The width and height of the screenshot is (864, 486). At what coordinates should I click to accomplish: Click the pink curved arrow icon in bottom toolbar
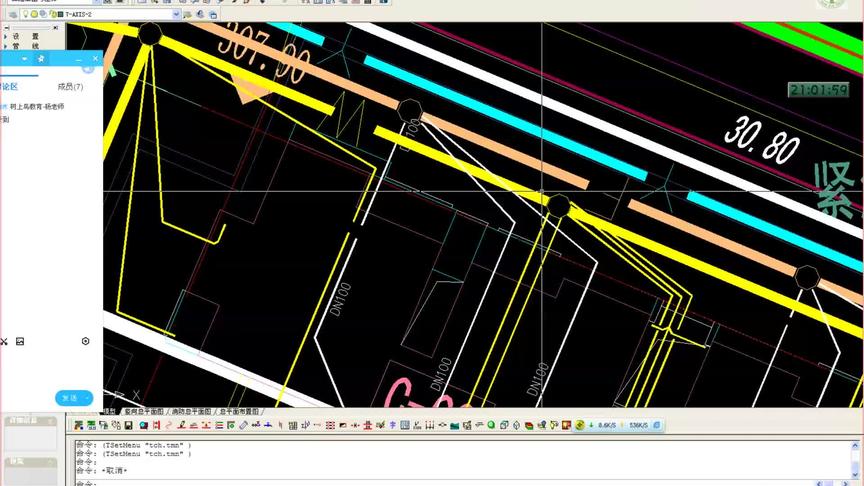169,425
